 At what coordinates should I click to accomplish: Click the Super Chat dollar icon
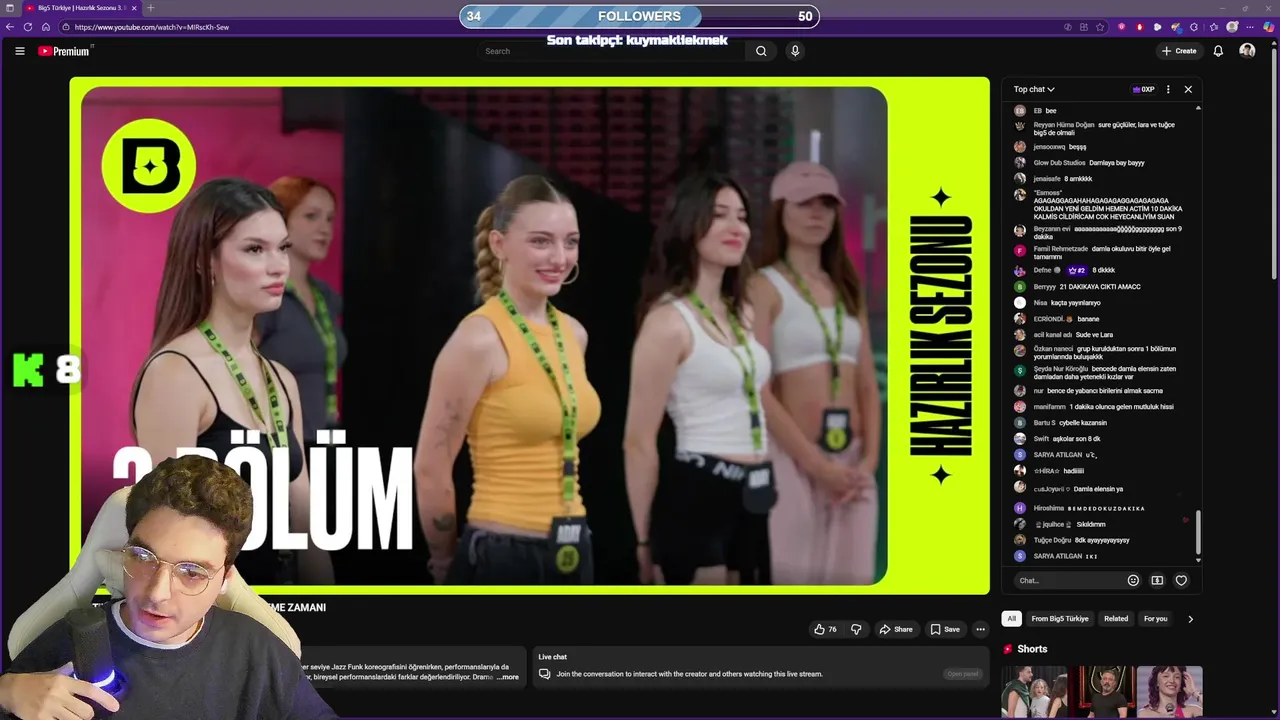(1157, 580)
